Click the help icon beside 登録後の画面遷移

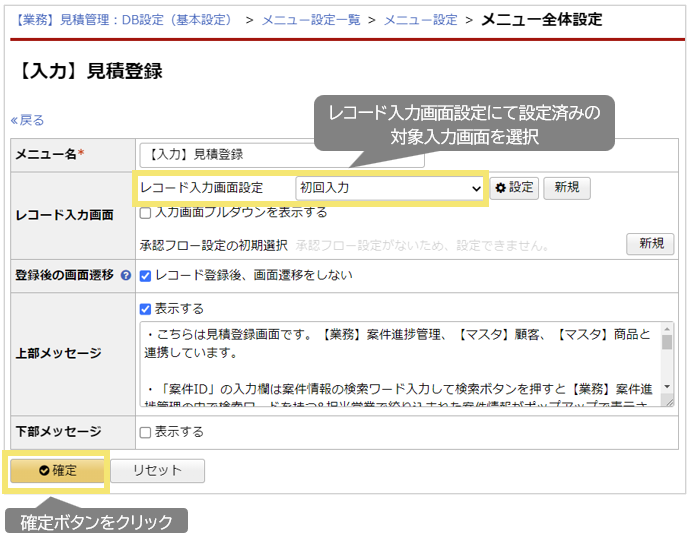point(126,276)
